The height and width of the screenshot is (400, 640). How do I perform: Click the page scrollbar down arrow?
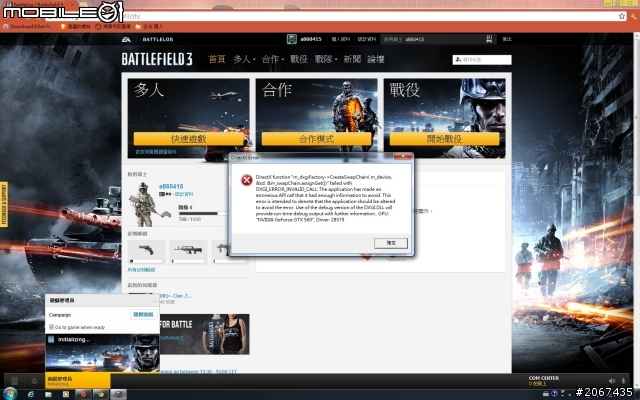pos(636,384)
